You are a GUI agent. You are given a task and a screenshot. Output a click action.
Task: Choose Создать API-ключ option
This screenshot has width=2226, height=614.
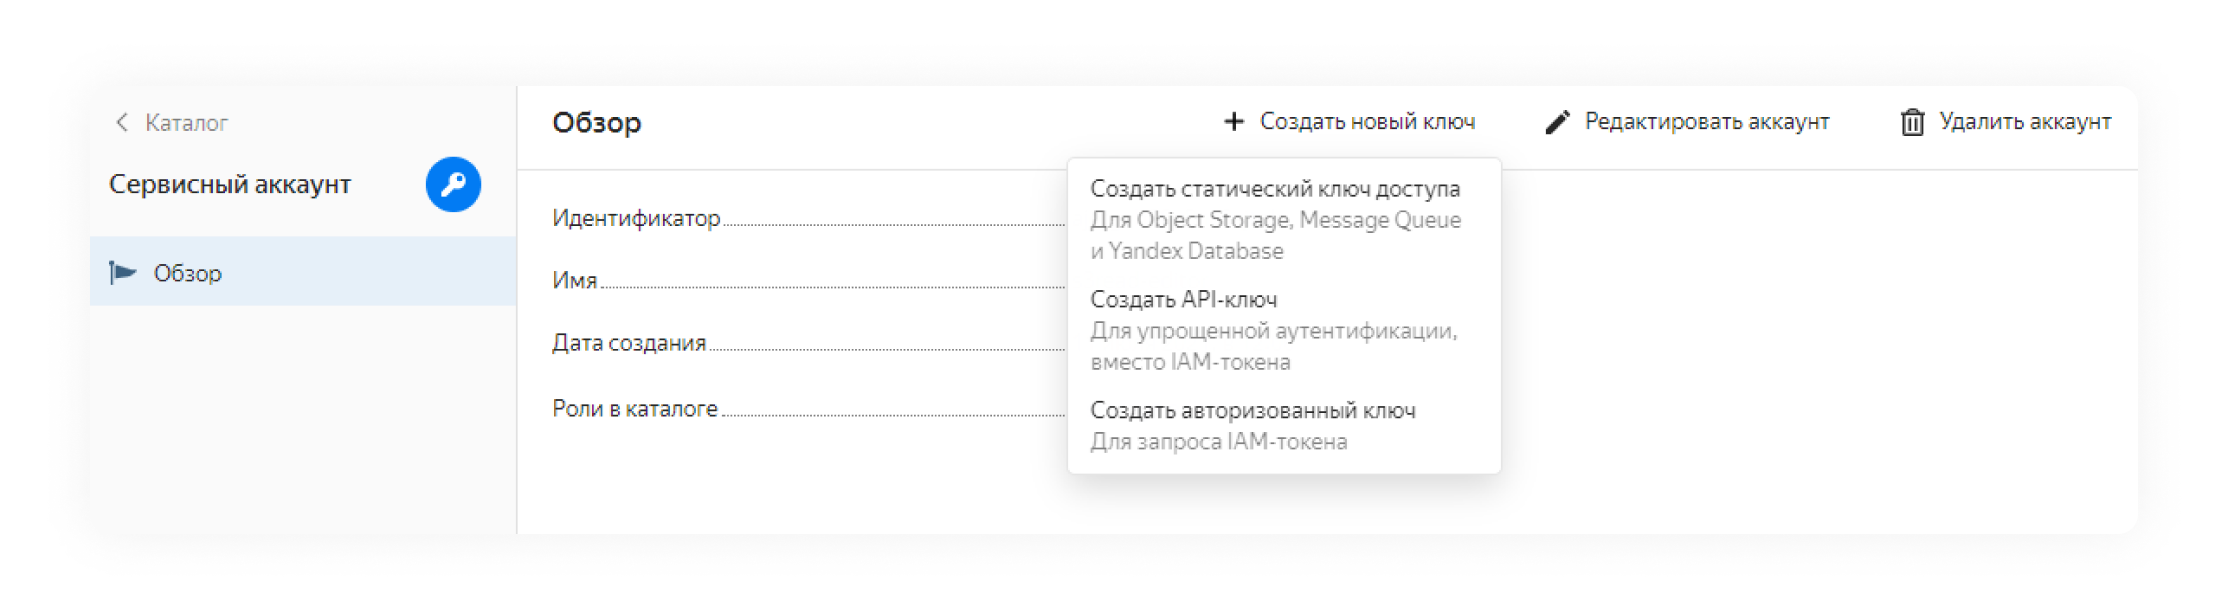pyautogui.click(x=1183, y=300)
